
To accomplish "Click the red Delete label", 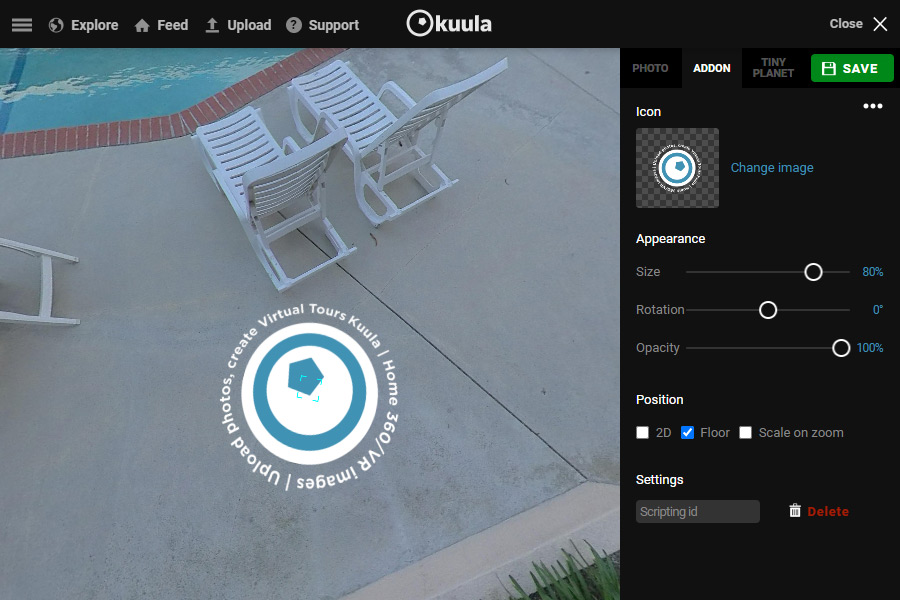I will pos(828,511).
